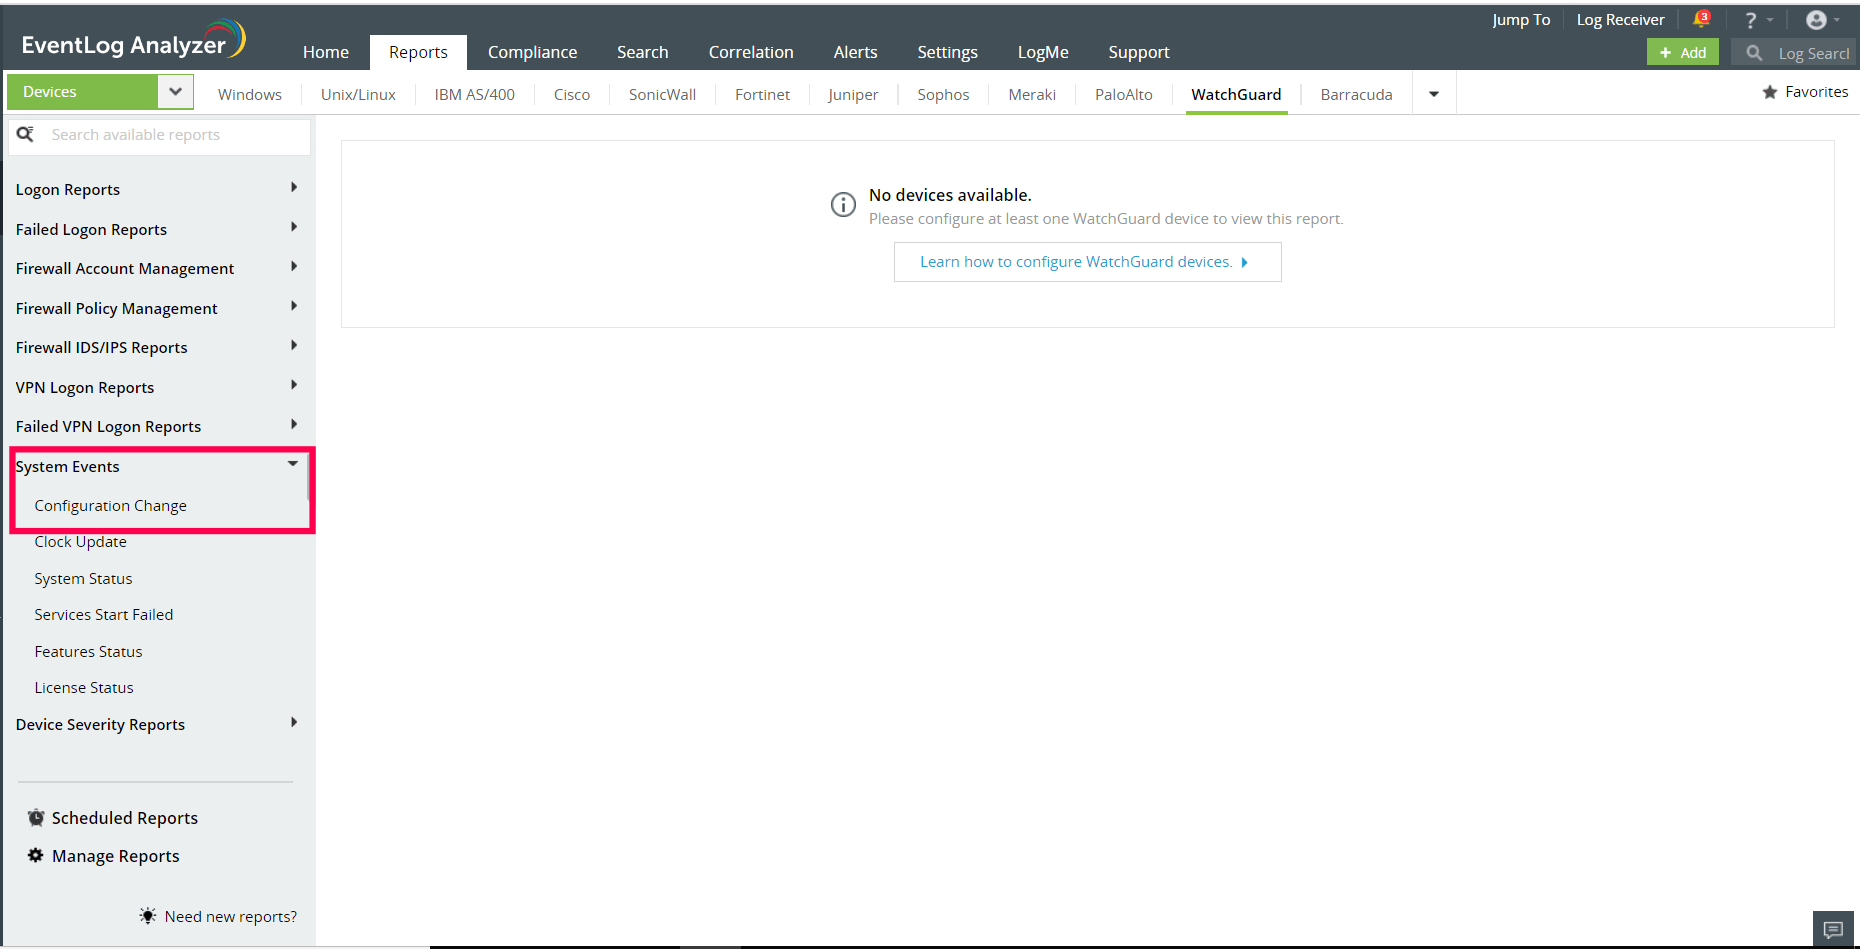Screen dimensions: 1860x949
Task: Select the Barracuda device tab
Action: pyautogui.click(x=1356, y=95)
